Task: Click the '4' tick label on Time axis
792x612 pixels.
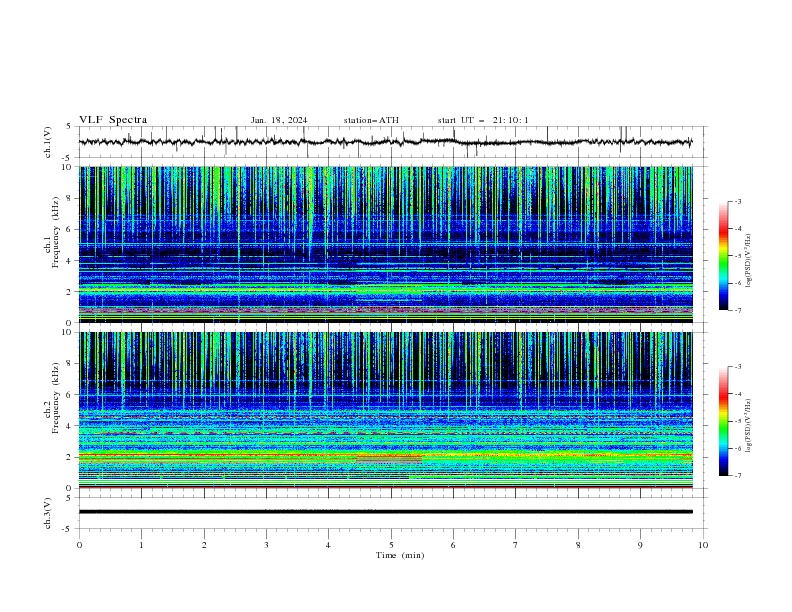Action: click(328, 545)
